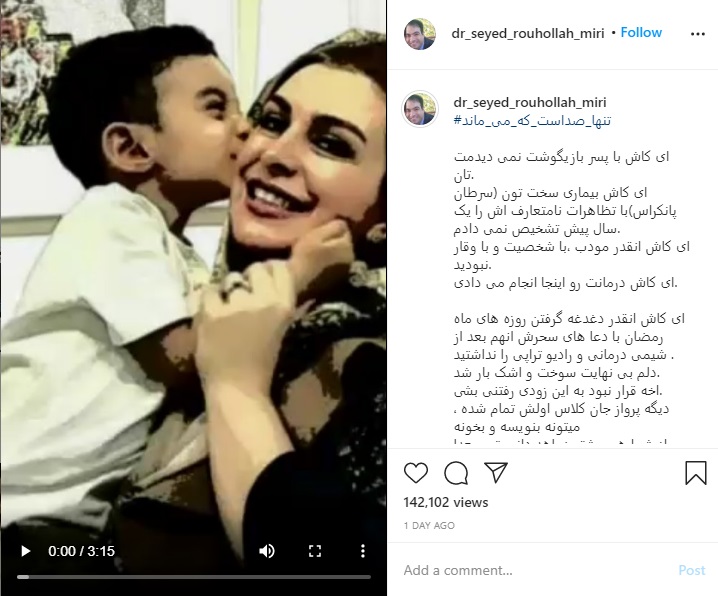718x596 pixels.
Task: Click the 1 DAY AGO timestamp
Action: point(429,526)
